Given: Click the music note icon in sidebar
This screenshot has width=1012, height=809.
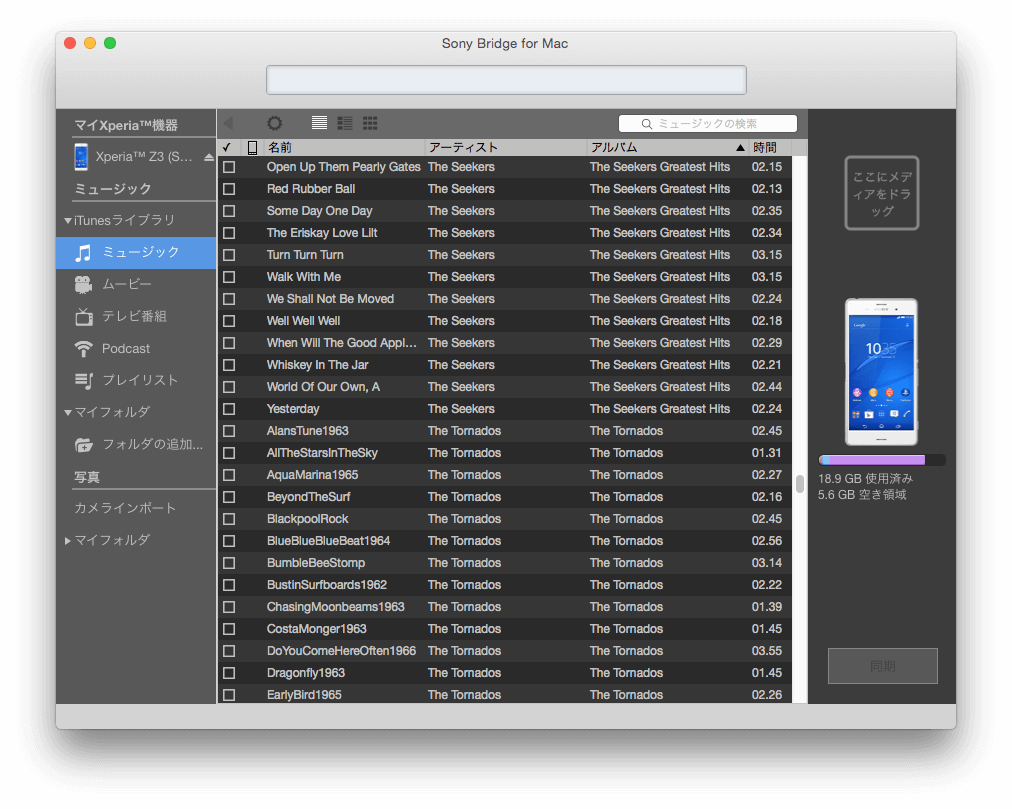Looking at the screenshot, I should (x=83, y=252).
